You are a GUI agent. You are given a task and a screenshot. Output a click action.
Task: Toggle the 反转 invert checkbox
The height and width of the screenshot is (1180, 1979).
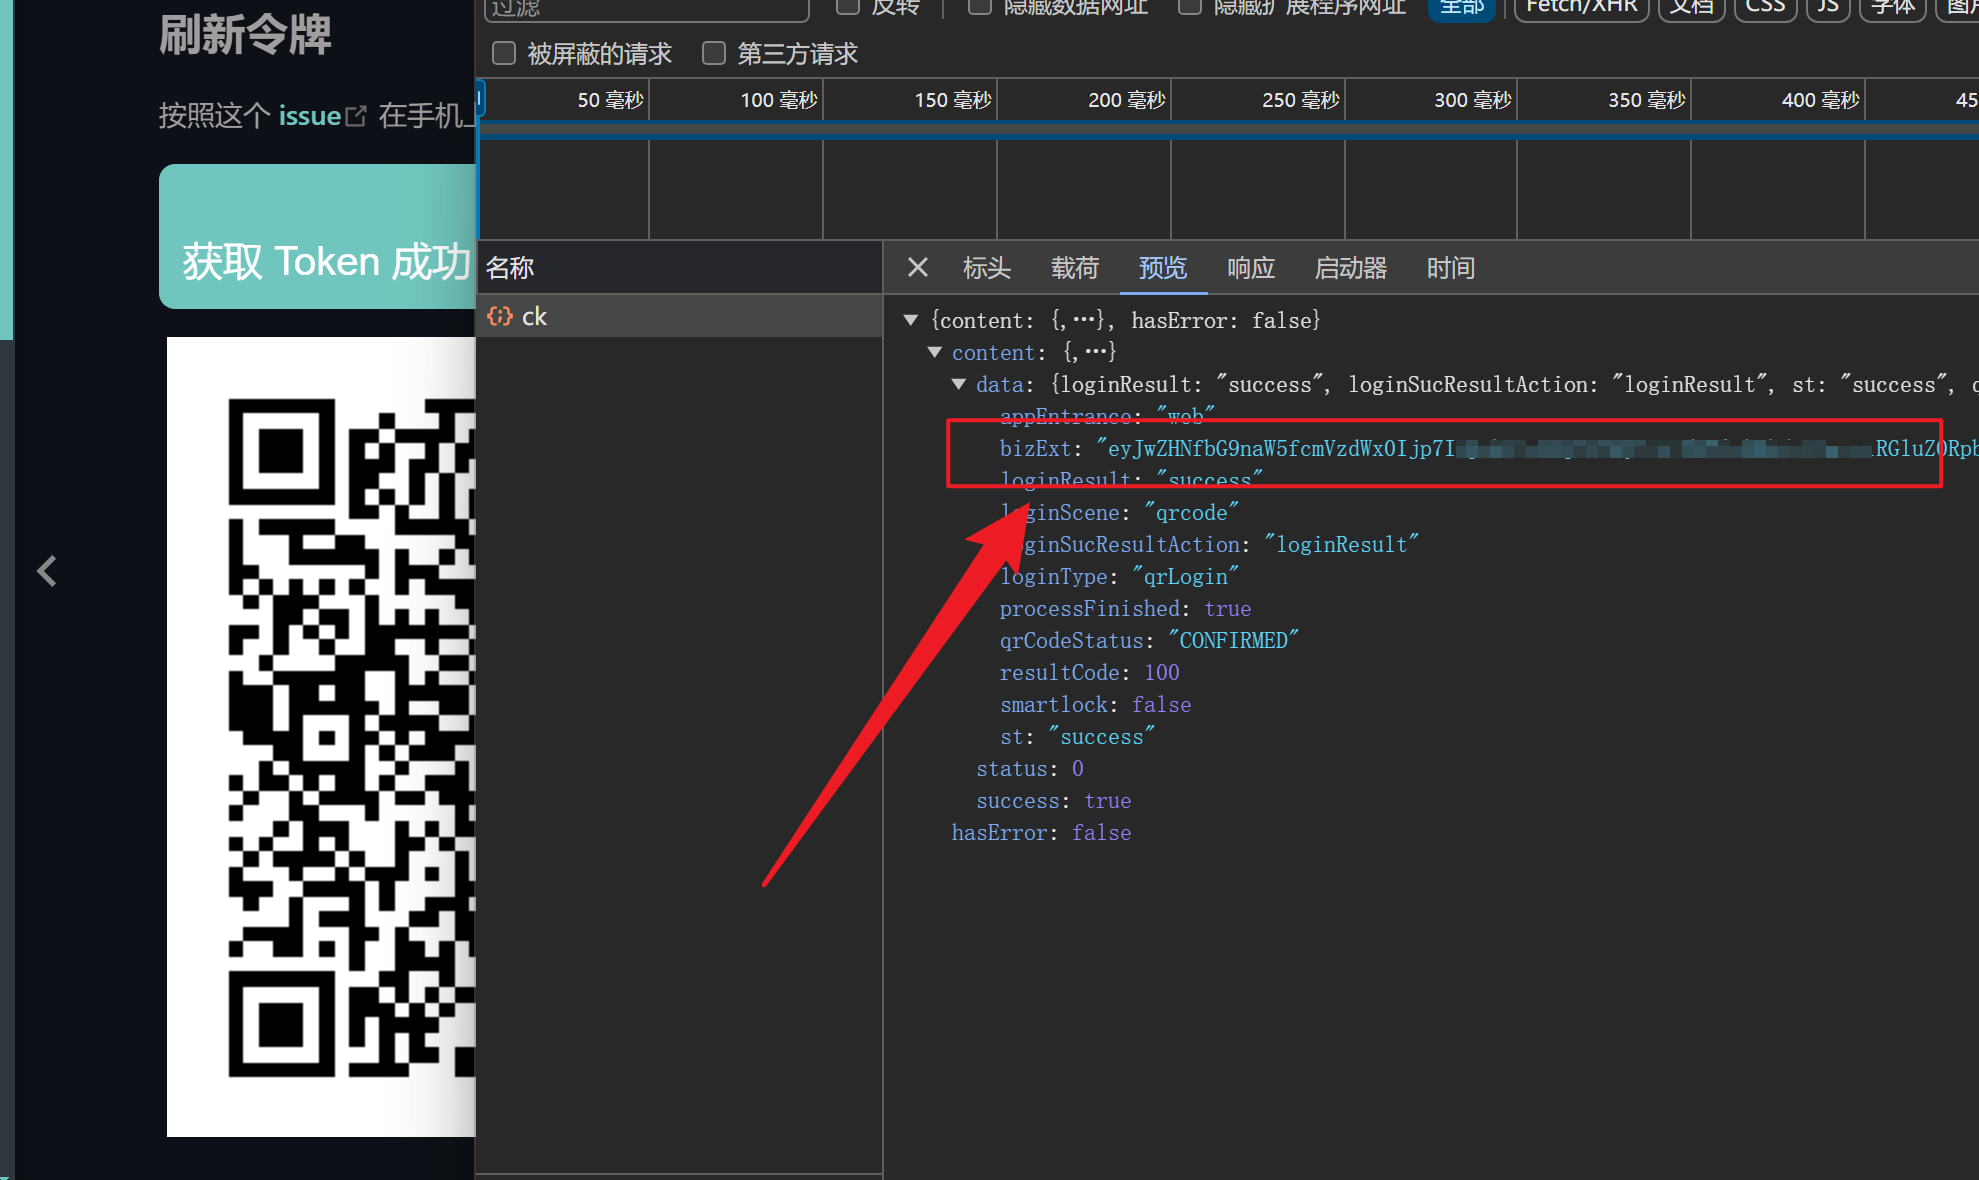847,6
